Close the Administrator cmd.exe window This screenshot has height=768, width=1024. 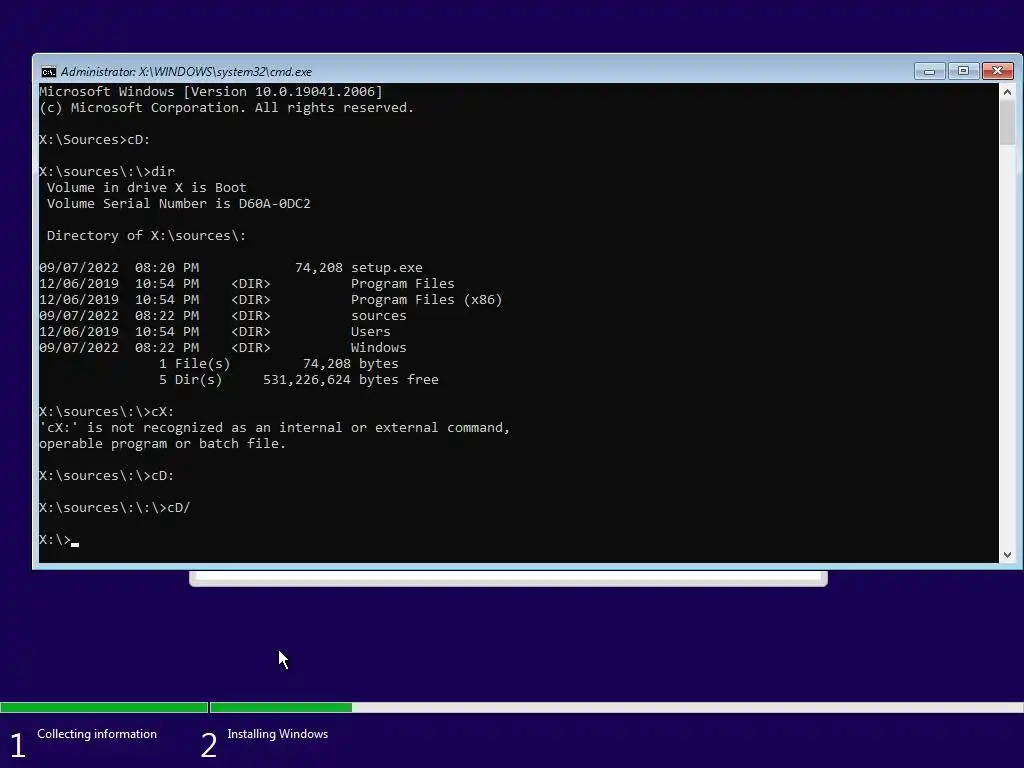(x=997, y=71)
